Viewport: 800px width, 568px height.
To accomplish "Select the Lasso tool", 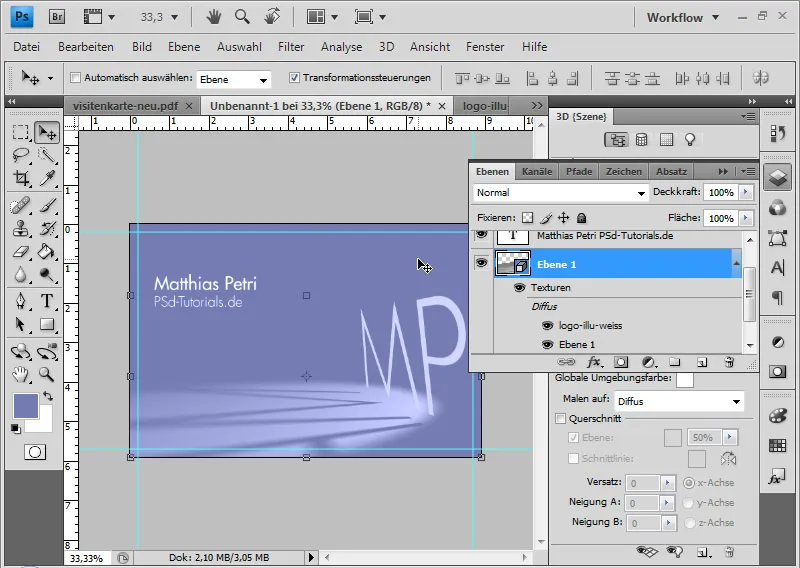I will point(20,155).
